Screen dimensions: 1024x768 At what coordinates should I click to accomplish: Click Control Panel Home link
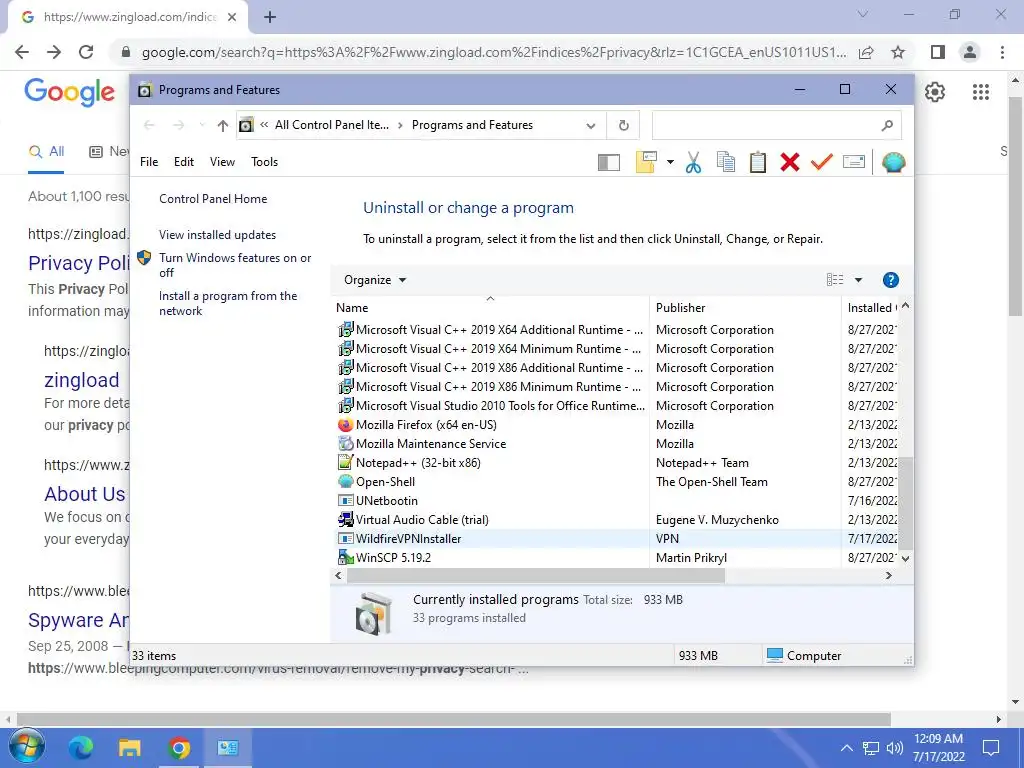pyautogui.click(x=213, y=199)
